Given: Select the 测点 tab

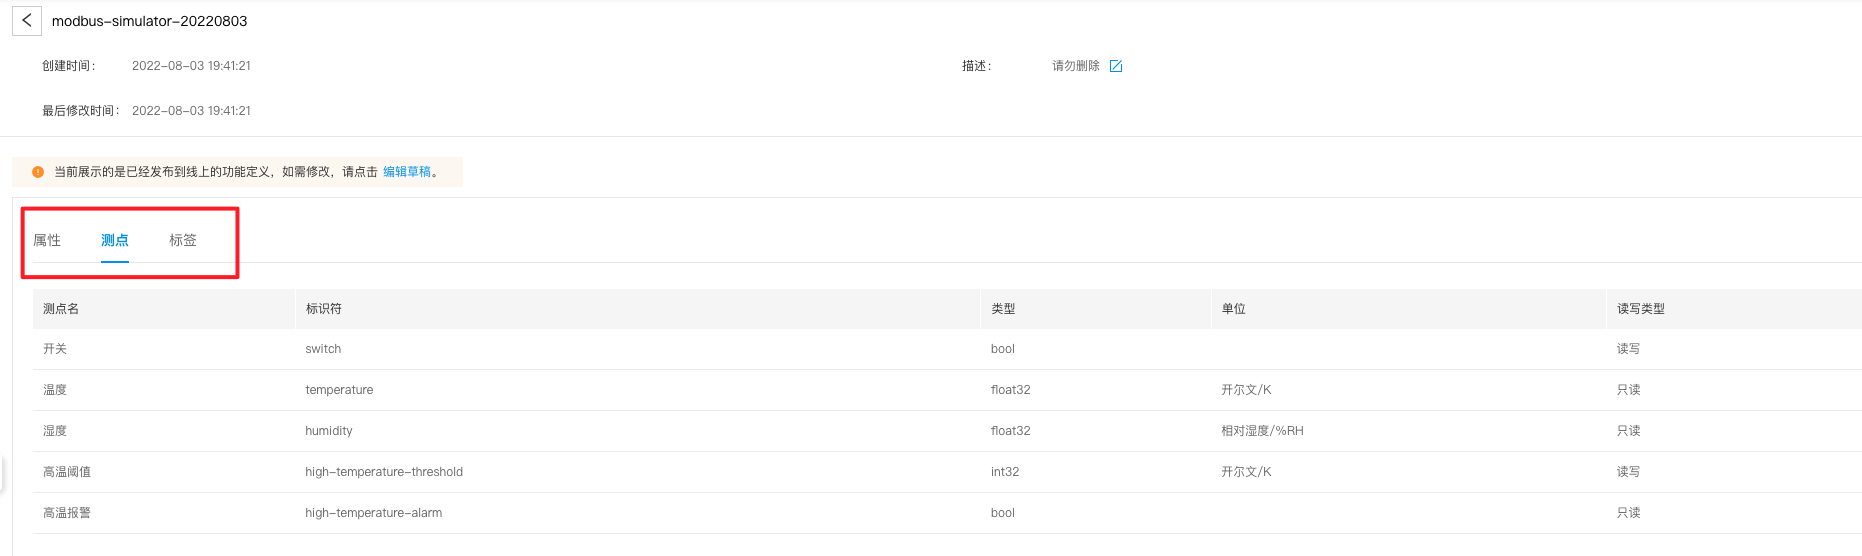Looking at the screenshot, I should 115,240.
